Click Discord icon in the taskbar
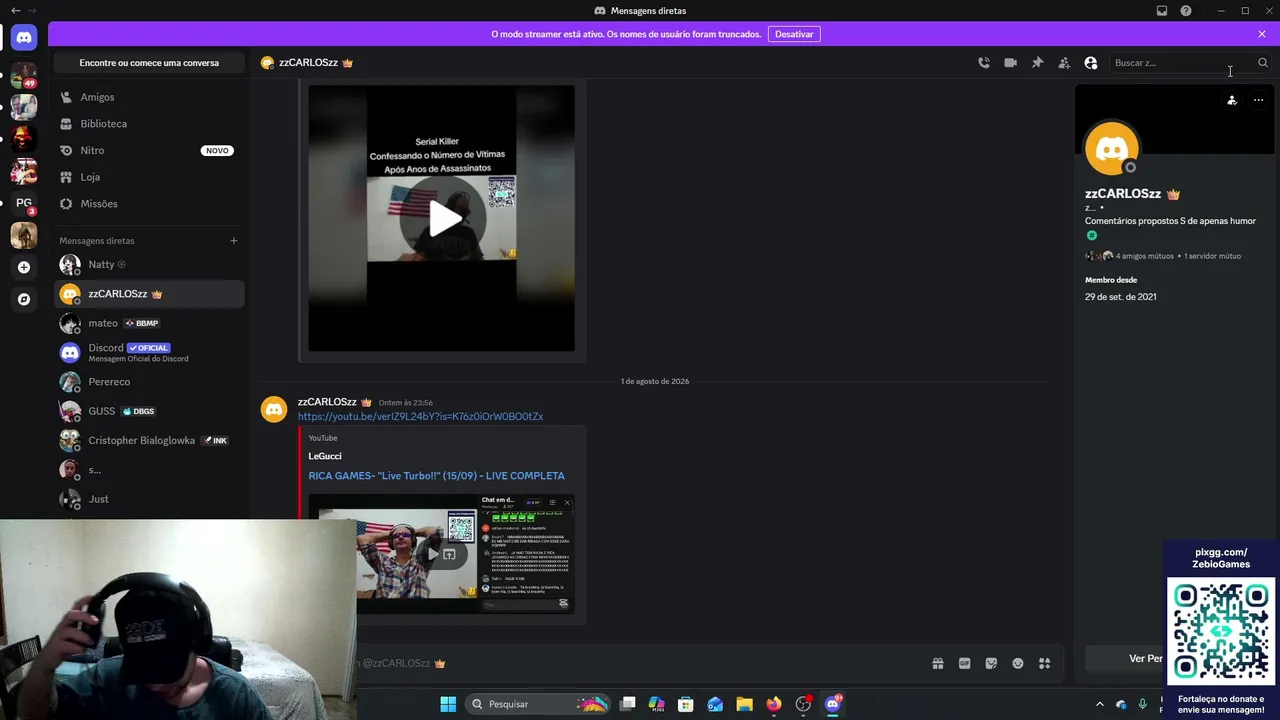 [x=833, y=704]
